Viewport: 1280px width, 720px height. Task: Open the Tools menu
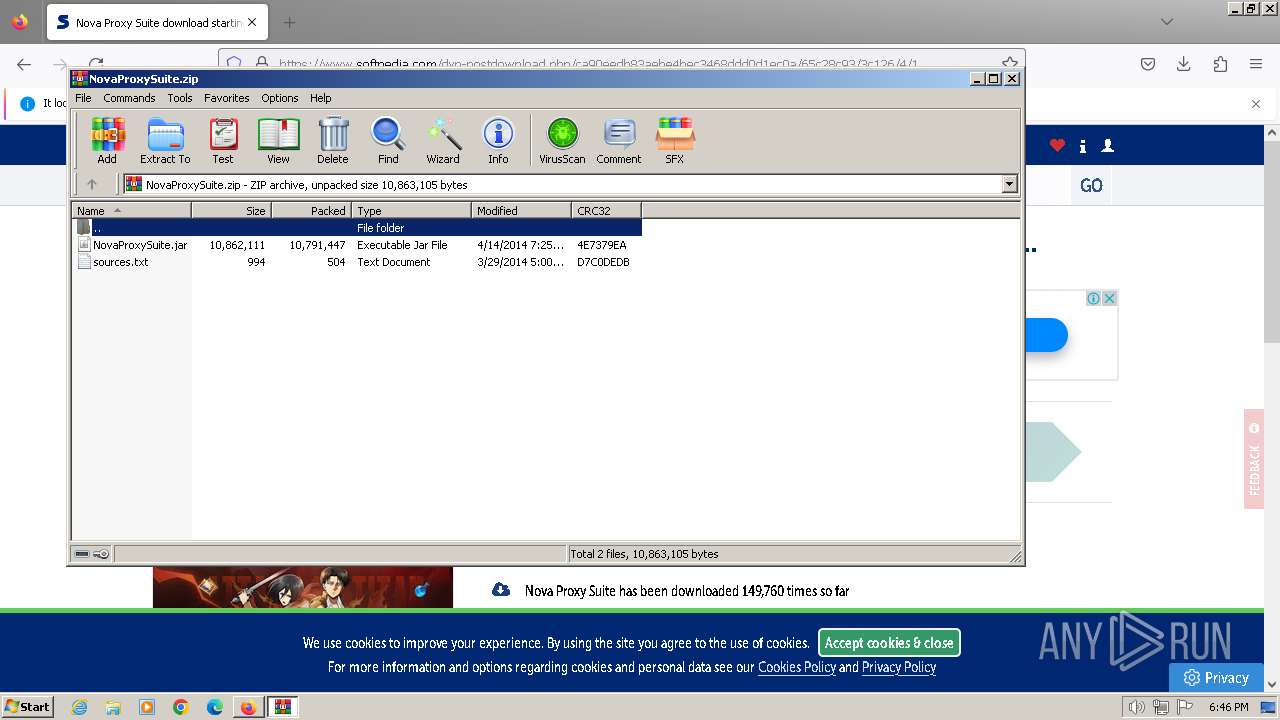pos(180,98)
